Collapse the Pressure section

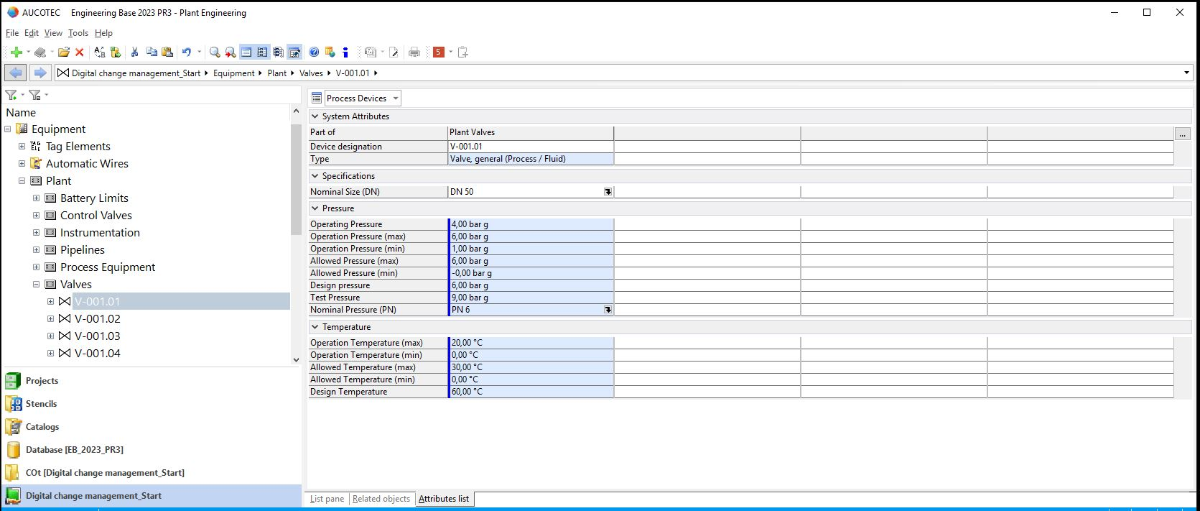click(315, 208)
